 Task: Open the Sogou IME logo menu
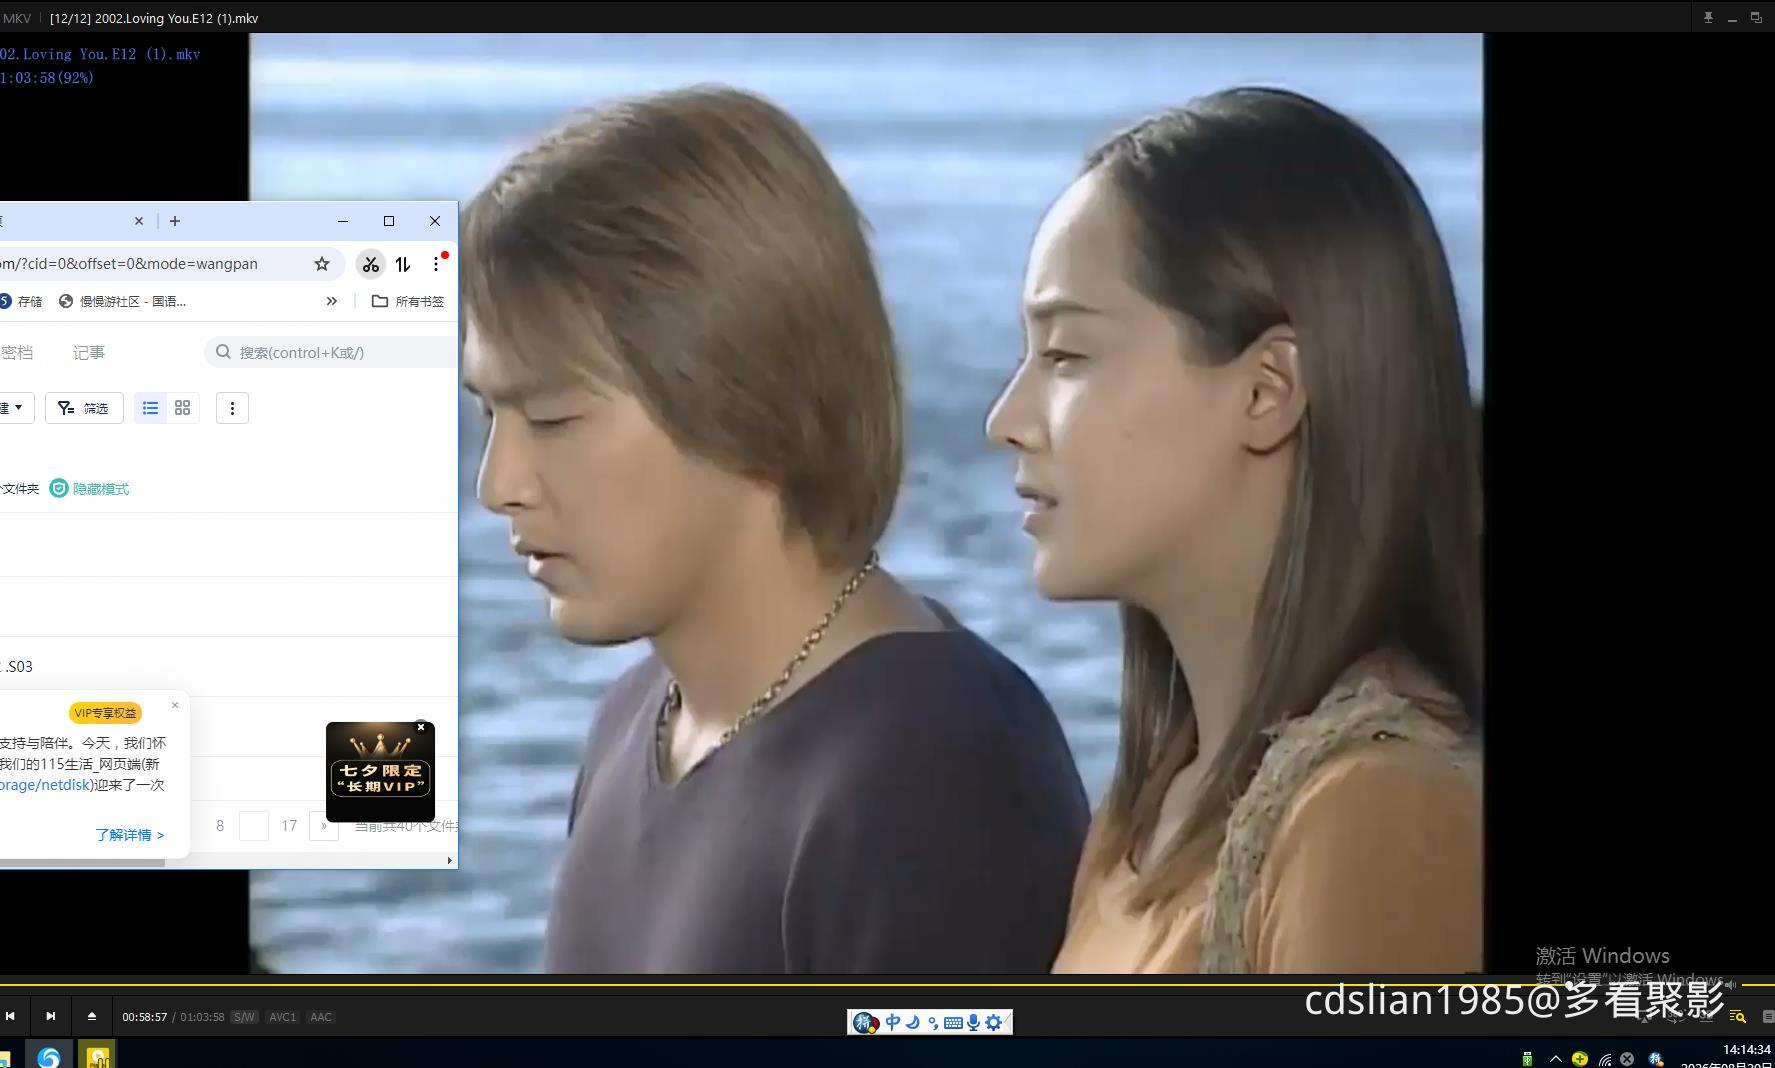(865, 1022)
